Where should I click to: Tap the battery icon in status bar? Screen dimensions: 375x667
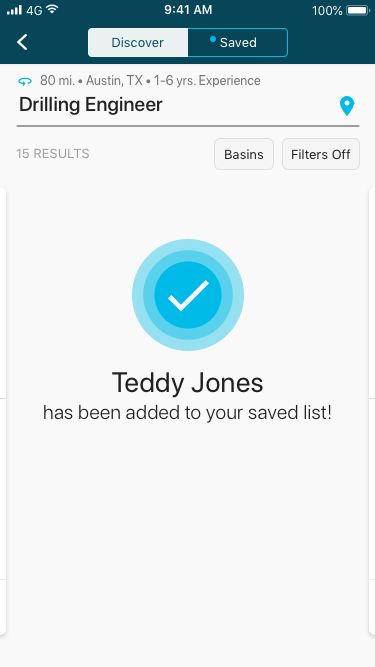click(x=358, y=10)
